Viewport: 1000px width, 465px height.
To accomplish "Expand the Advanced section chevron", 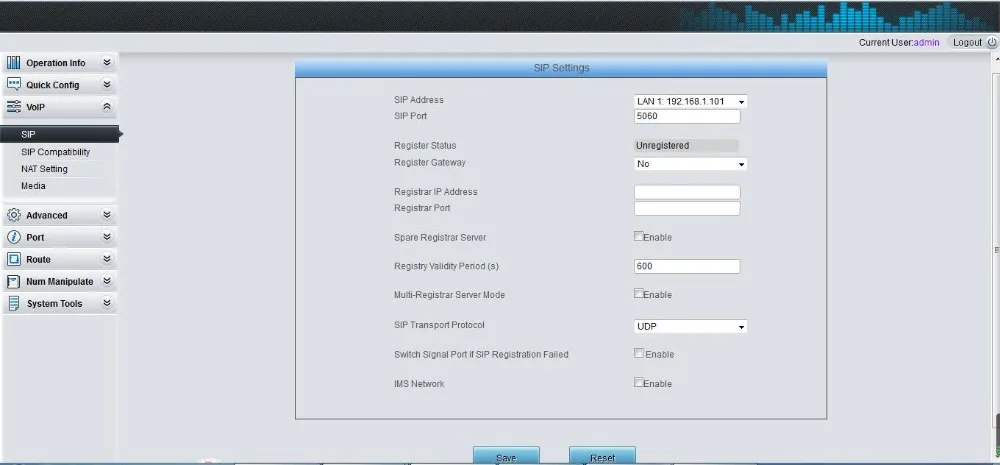I will click(x=107, y=215).
